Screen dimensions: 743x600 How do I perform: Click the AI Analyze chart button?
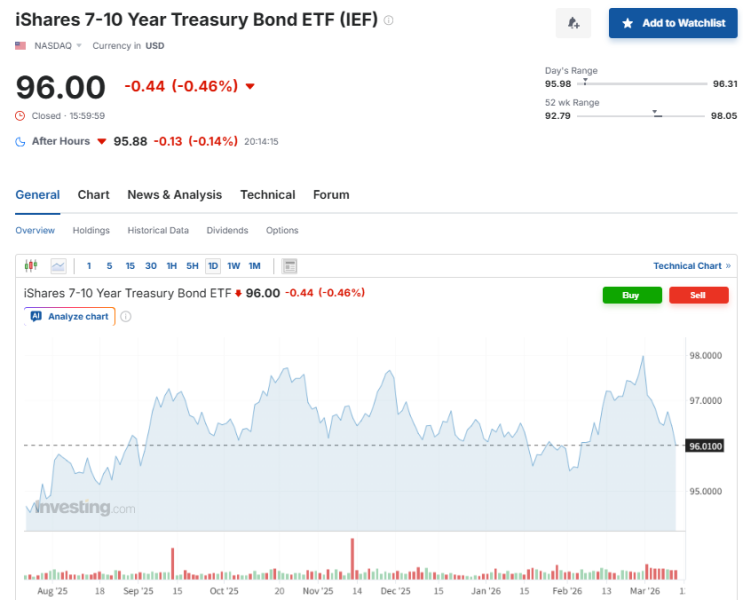tap(70, 317)
